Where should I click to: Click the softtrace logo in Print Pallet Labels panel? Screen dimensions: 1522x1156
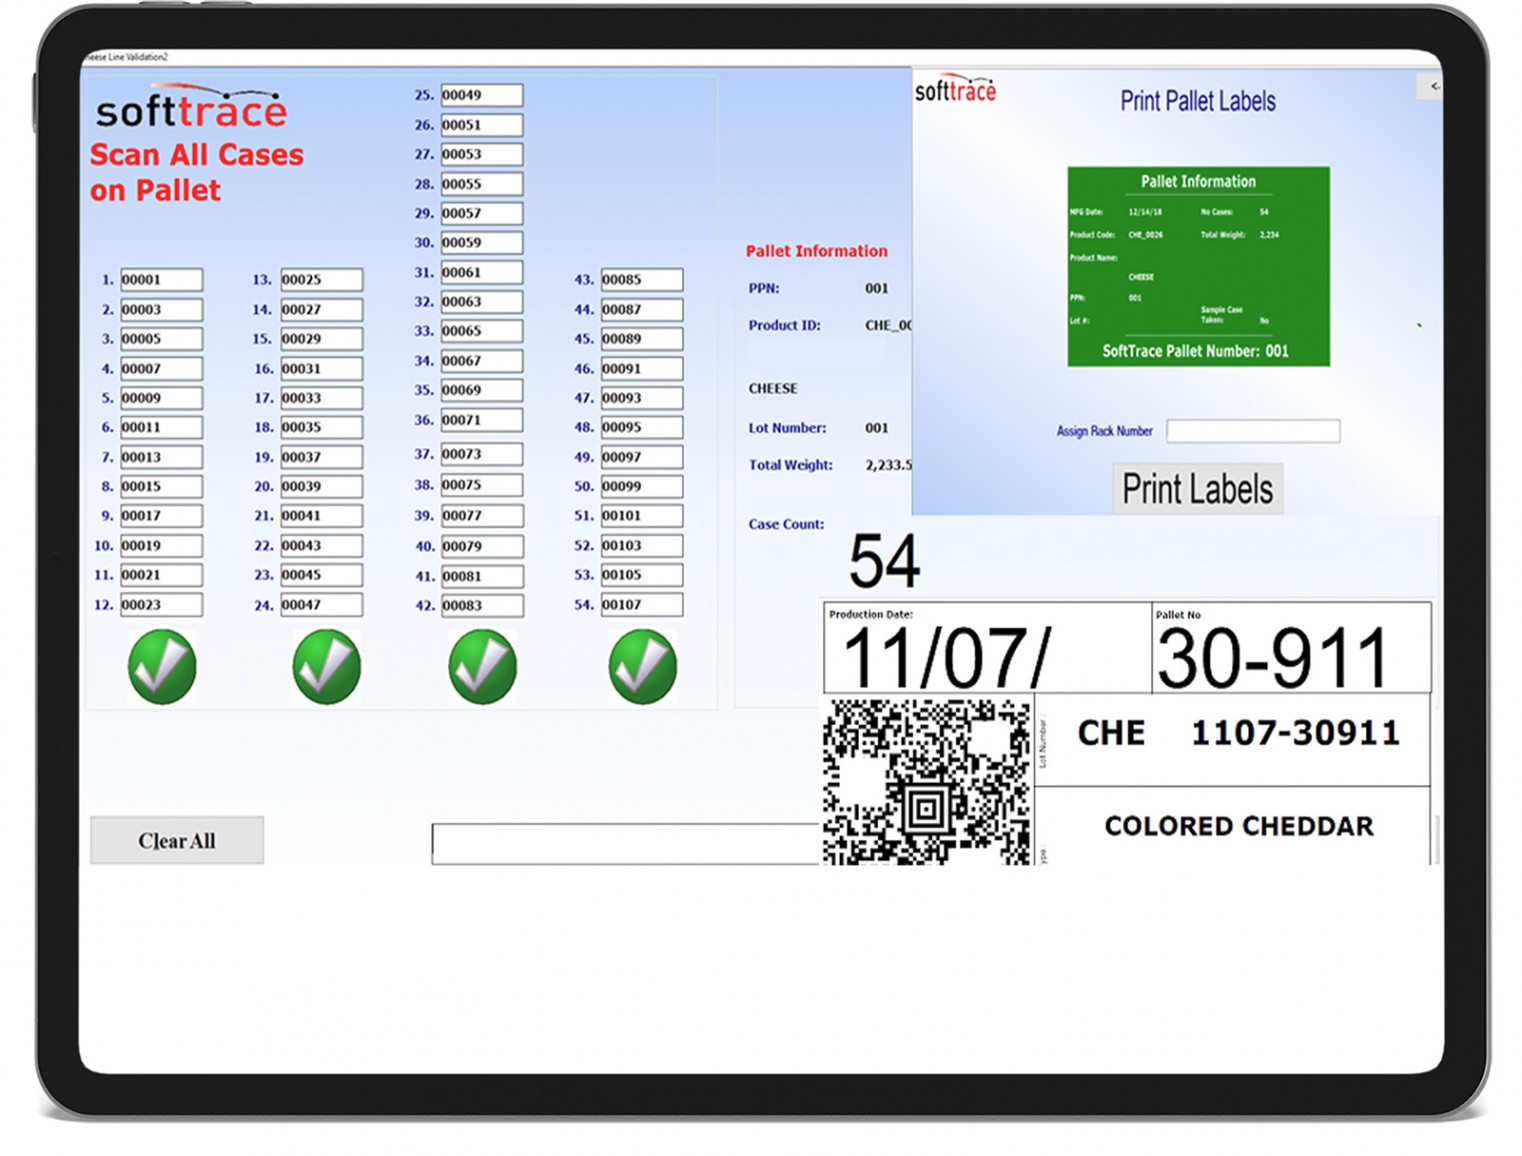pyautogui.click(x=956, y=88)
